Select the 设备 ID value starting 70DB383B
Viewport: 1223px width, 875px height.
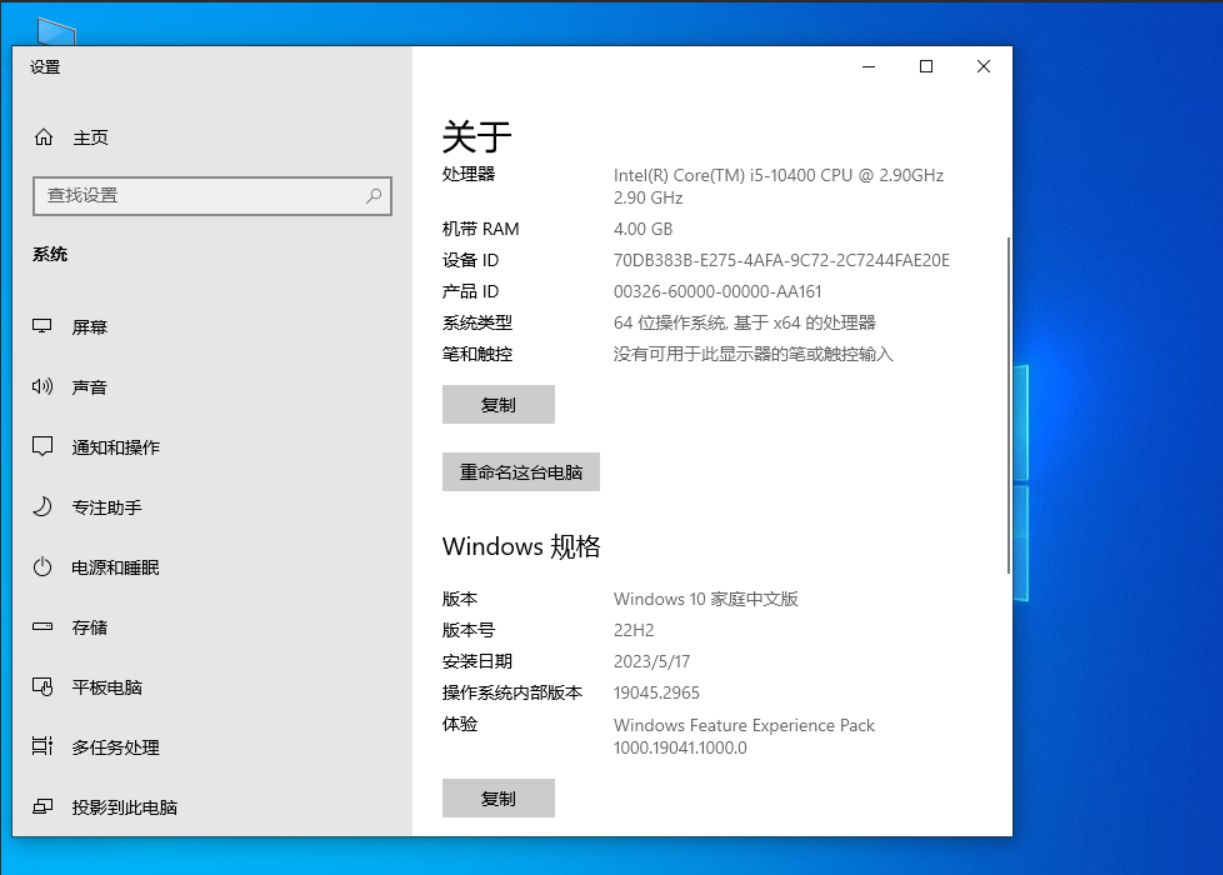781,260
